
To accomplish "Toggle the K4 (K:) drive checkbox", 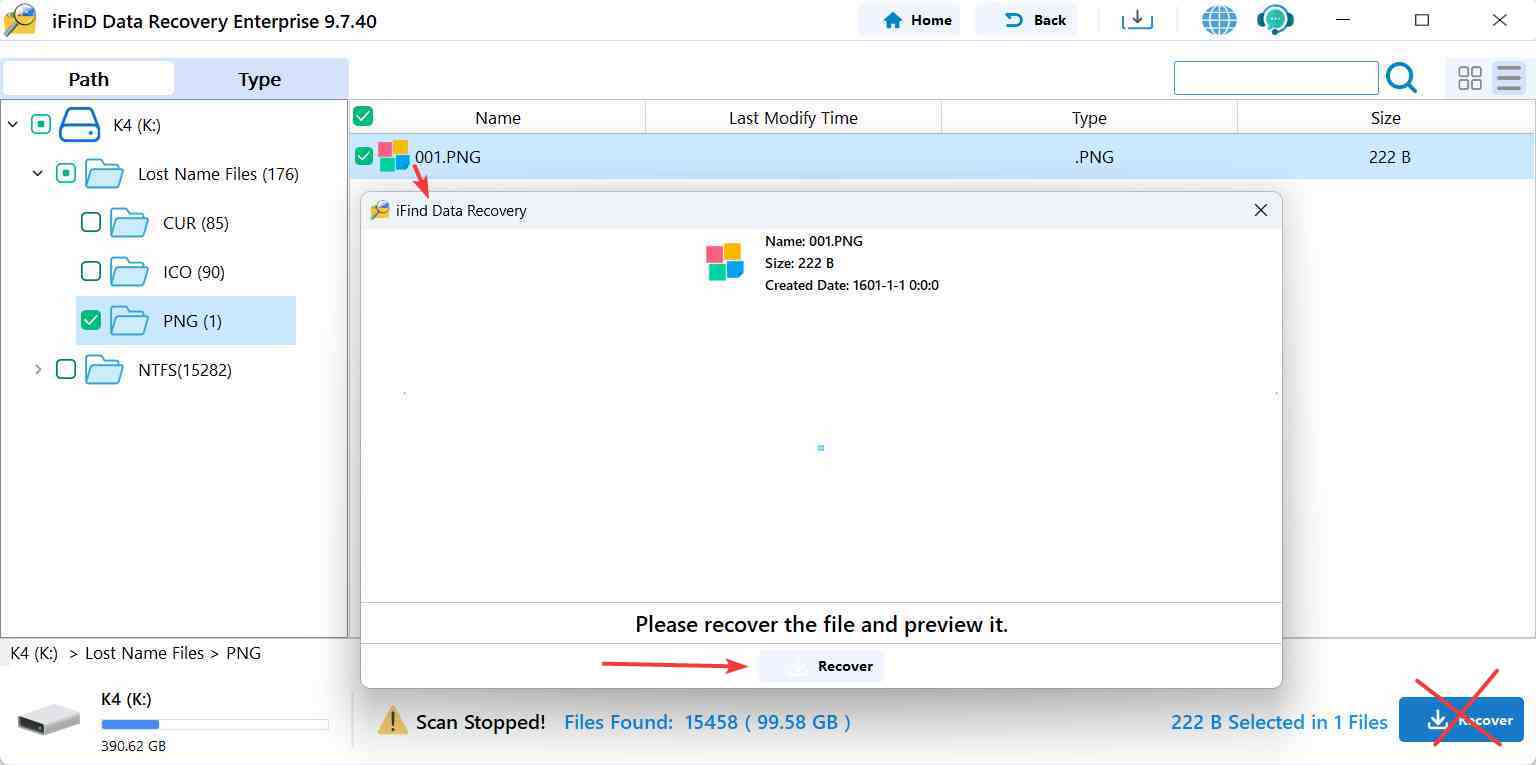I will point(41,125).
